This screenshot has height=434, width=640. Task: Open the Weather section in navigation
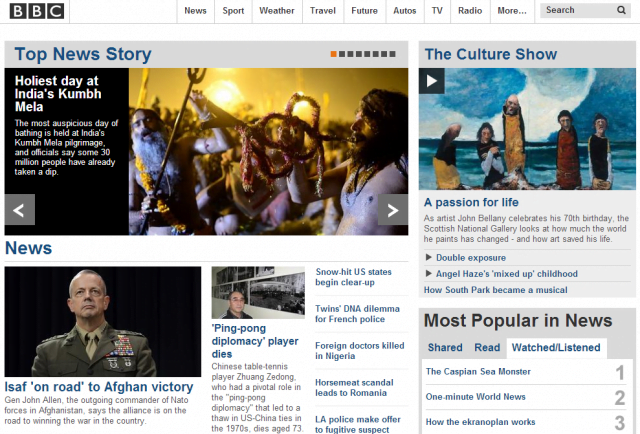point(276,11)
